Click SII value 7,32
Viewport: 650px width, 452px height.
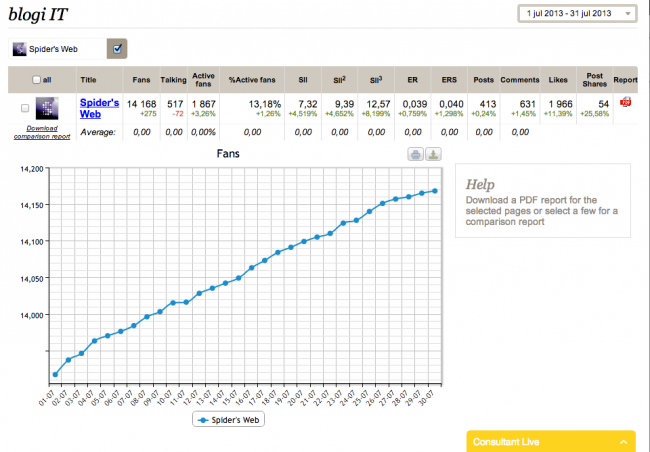point(308,104)
